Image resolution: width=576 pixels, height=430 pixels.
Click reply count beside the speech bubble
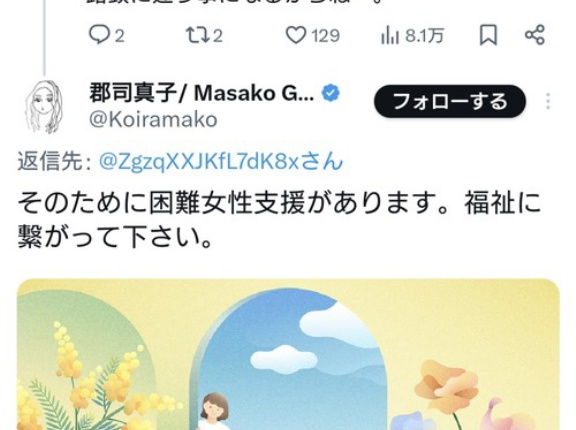point(119,36)
